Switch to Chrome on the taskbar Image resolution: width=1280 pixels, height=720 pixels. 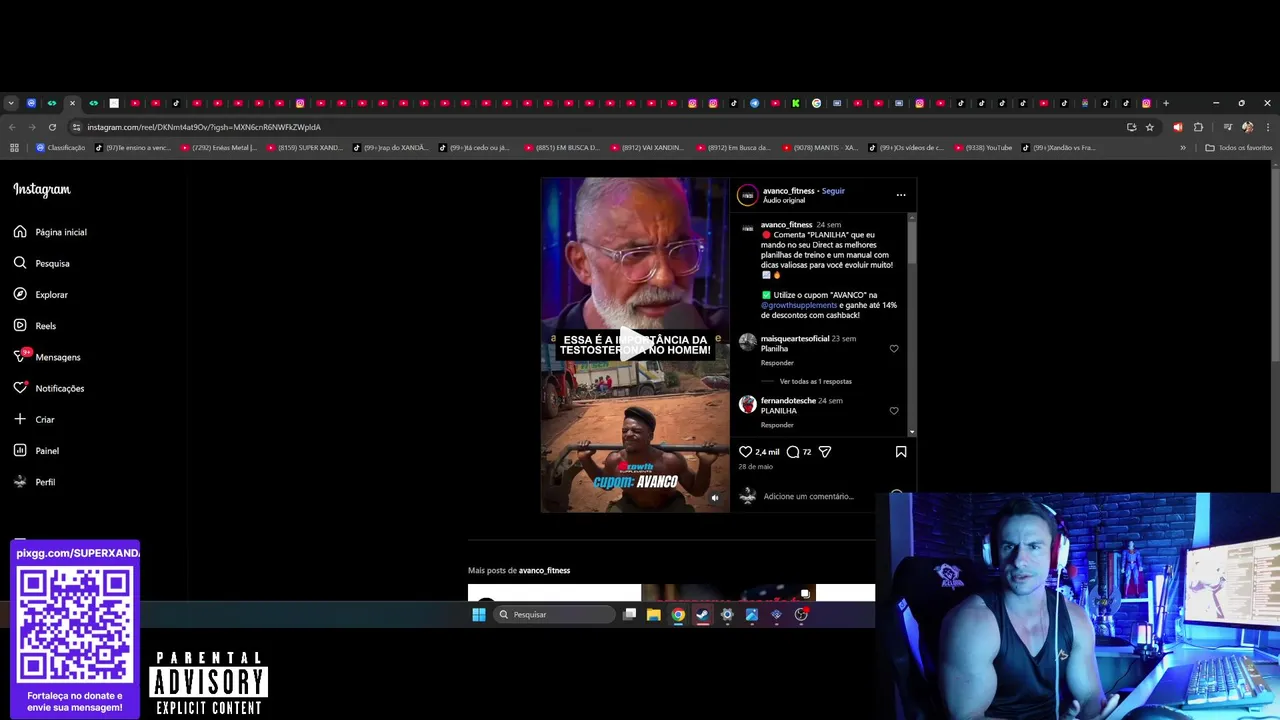(x=678, y=615)
